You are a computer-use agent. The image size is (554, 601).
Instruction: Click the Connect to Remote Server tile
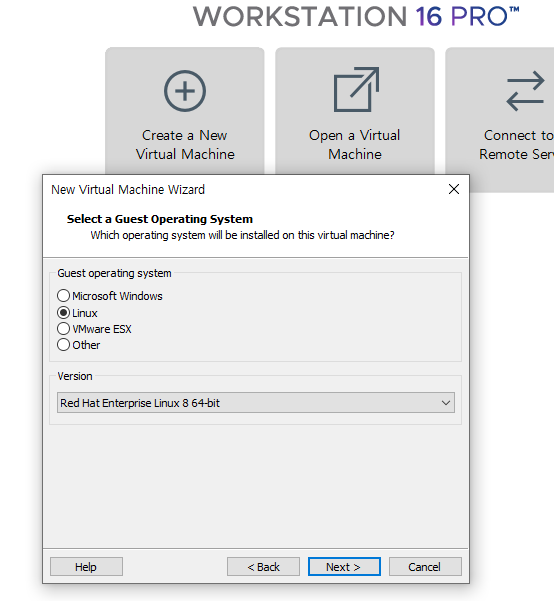click(x=500, y=119)
